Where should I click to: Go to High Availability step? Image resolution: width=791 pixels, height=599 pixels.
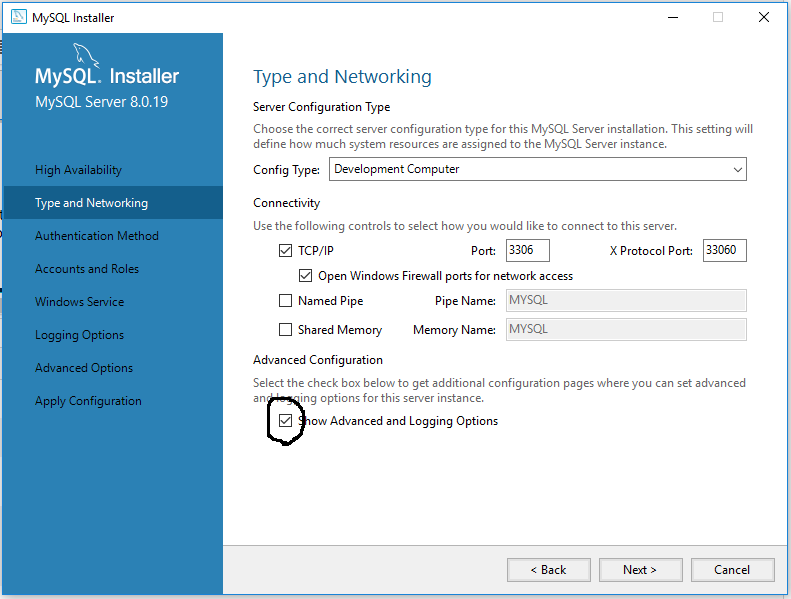point(79,170)
